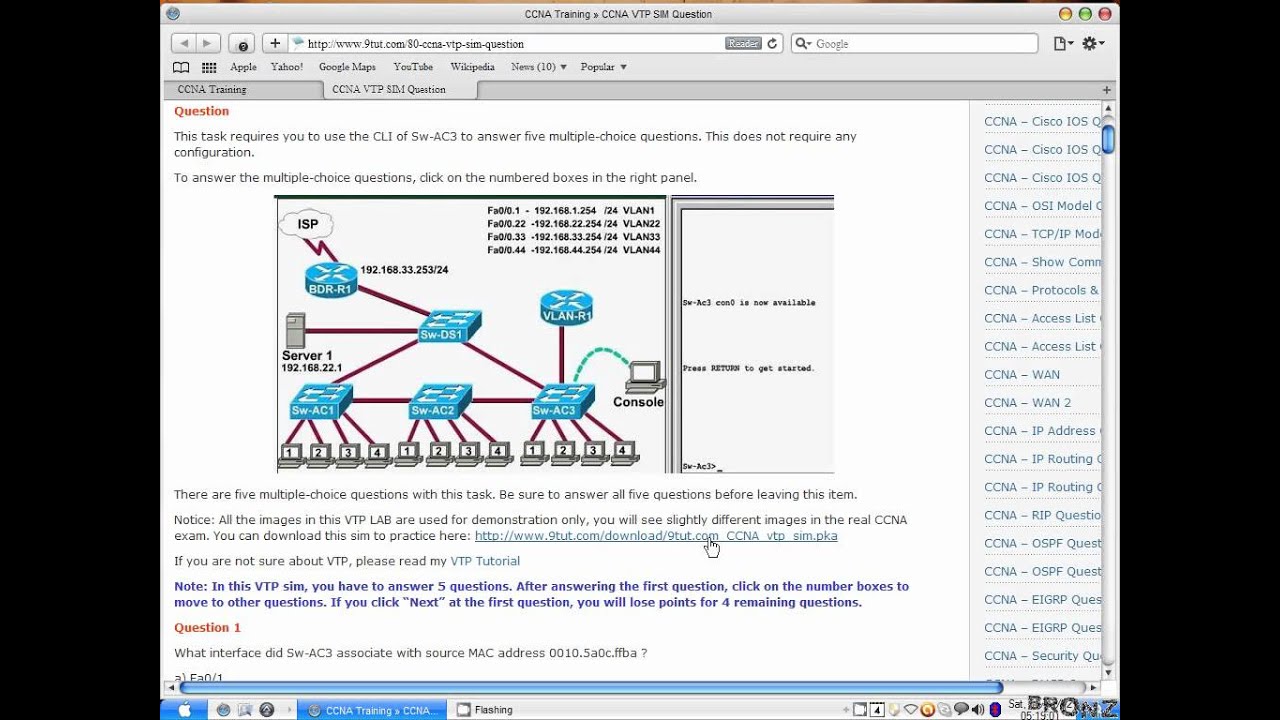Screen dimensions: 1280x720
Task: Reload the page with the refresh icon
Action: 772,43
